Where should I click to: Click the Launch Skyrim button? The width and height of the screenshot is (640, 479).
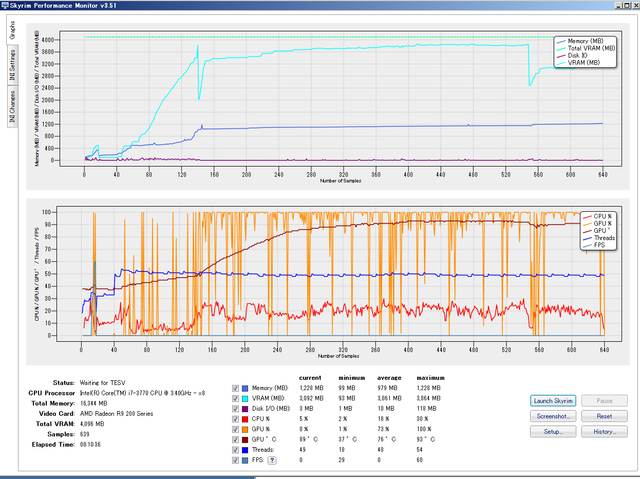(x=553, y=401)
